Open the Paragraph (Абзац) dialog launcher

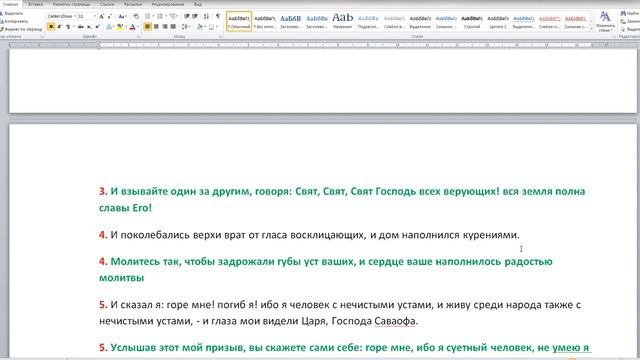click(221, 36)
